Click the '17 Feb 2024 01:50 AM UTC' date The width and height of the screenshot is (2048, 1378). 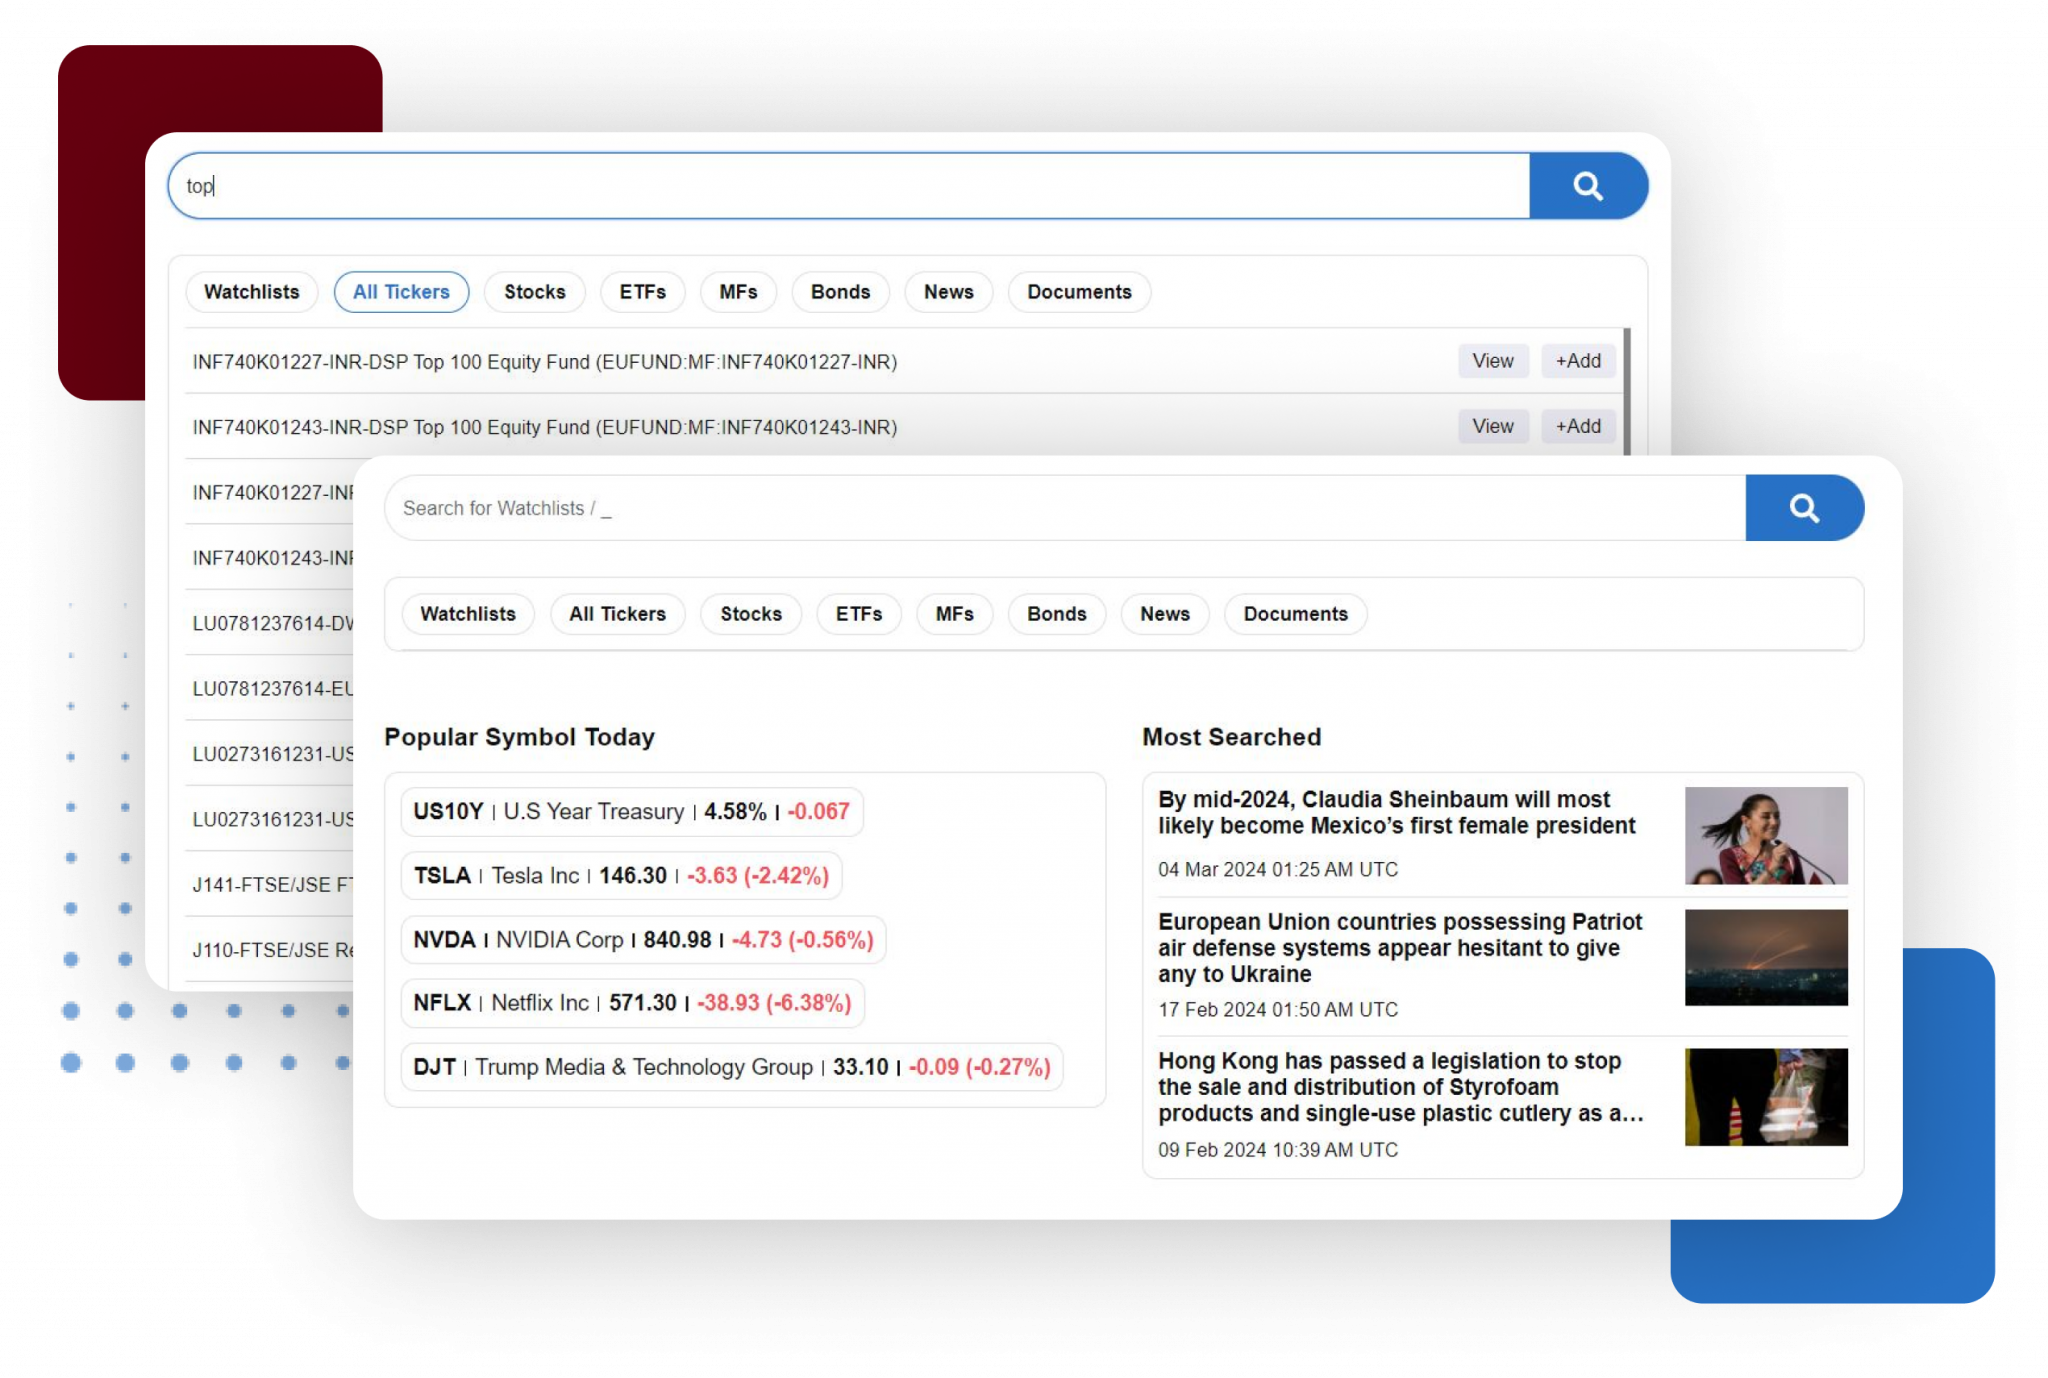1278,1009
